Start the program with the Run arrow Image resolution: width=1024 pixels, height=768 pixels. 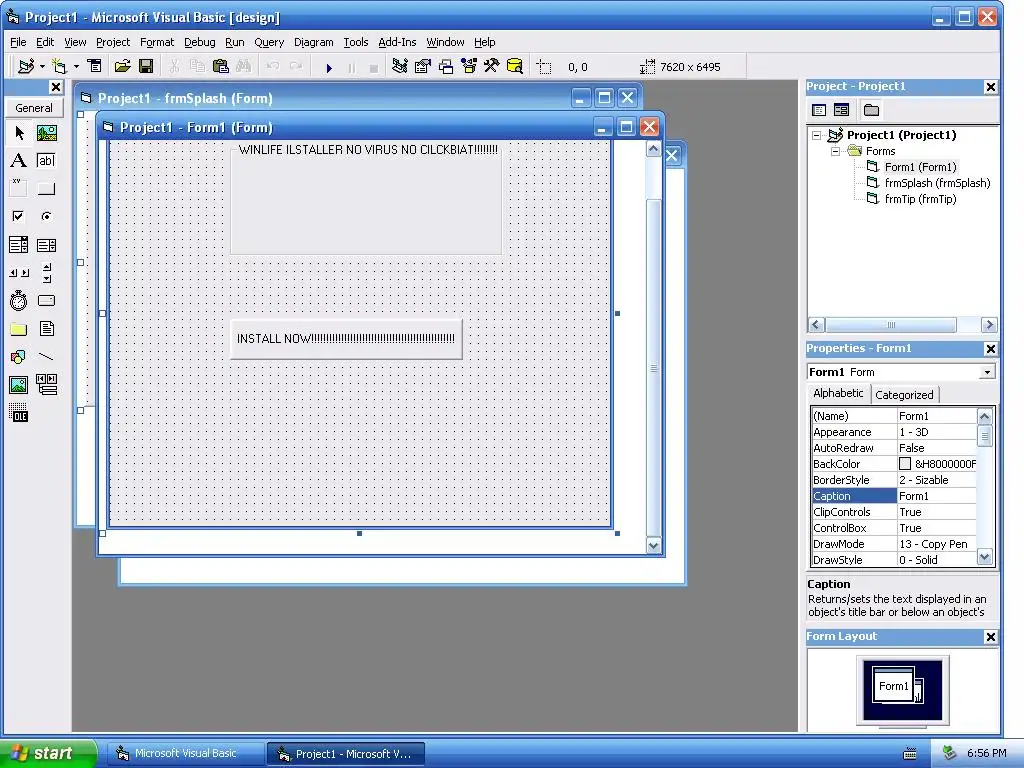tap(329, 67)
